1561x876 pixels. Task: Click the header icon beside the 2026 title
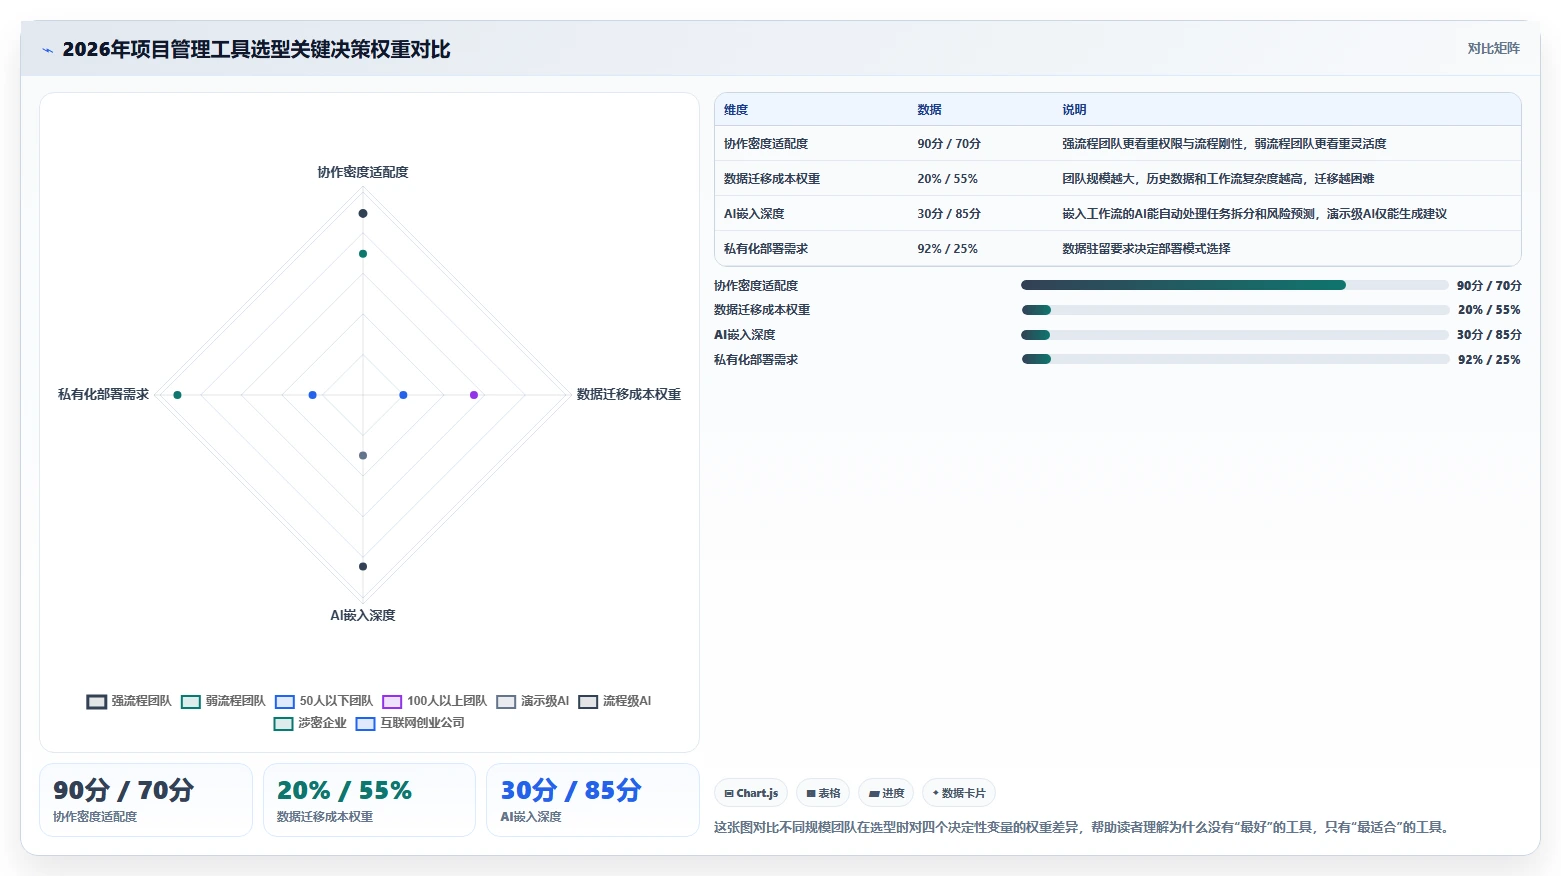click(47, 50)
